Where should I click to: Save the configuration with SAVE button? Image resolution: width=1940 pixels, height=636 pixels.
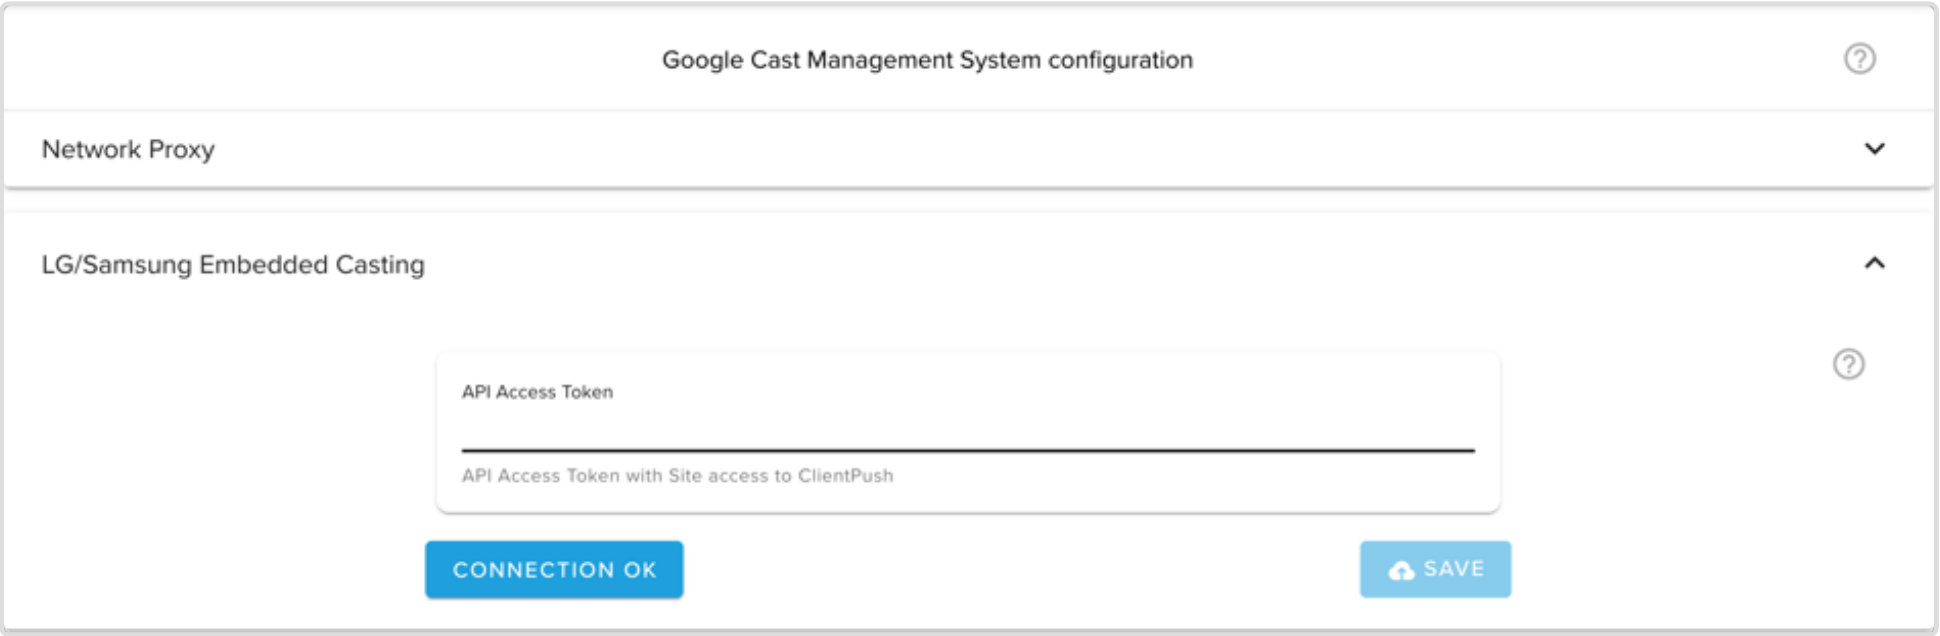click(1435, 569)
